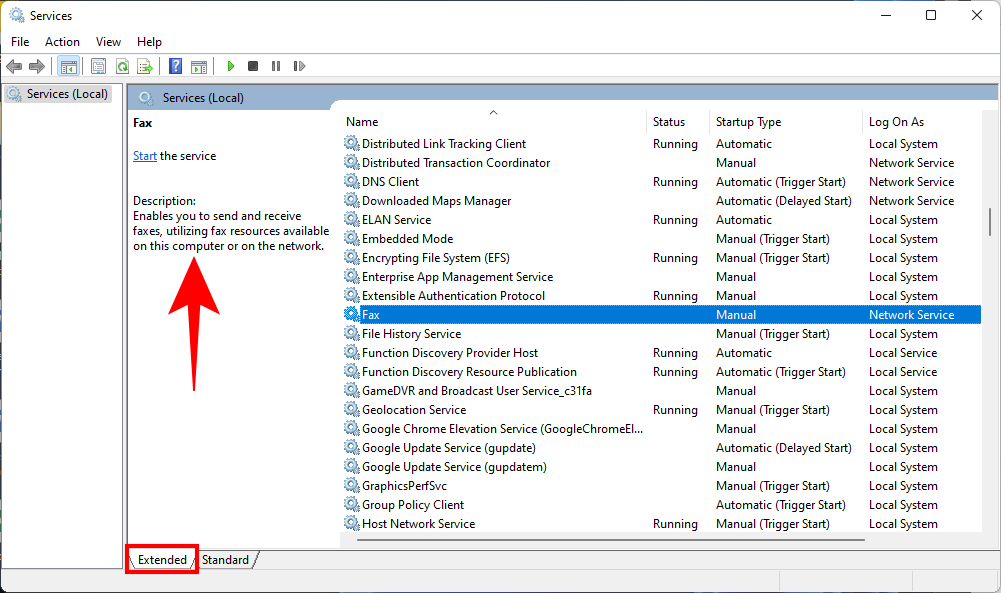Click the Stop Service toolbar icon
Screen dimensions: 1001x593
coord(253,66)
